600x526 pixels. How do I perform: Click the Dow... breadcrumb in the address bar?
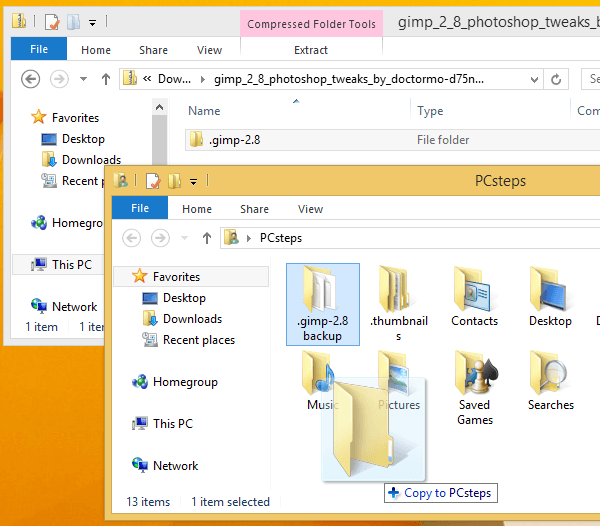pyautogui.click(x=174, y=79)
